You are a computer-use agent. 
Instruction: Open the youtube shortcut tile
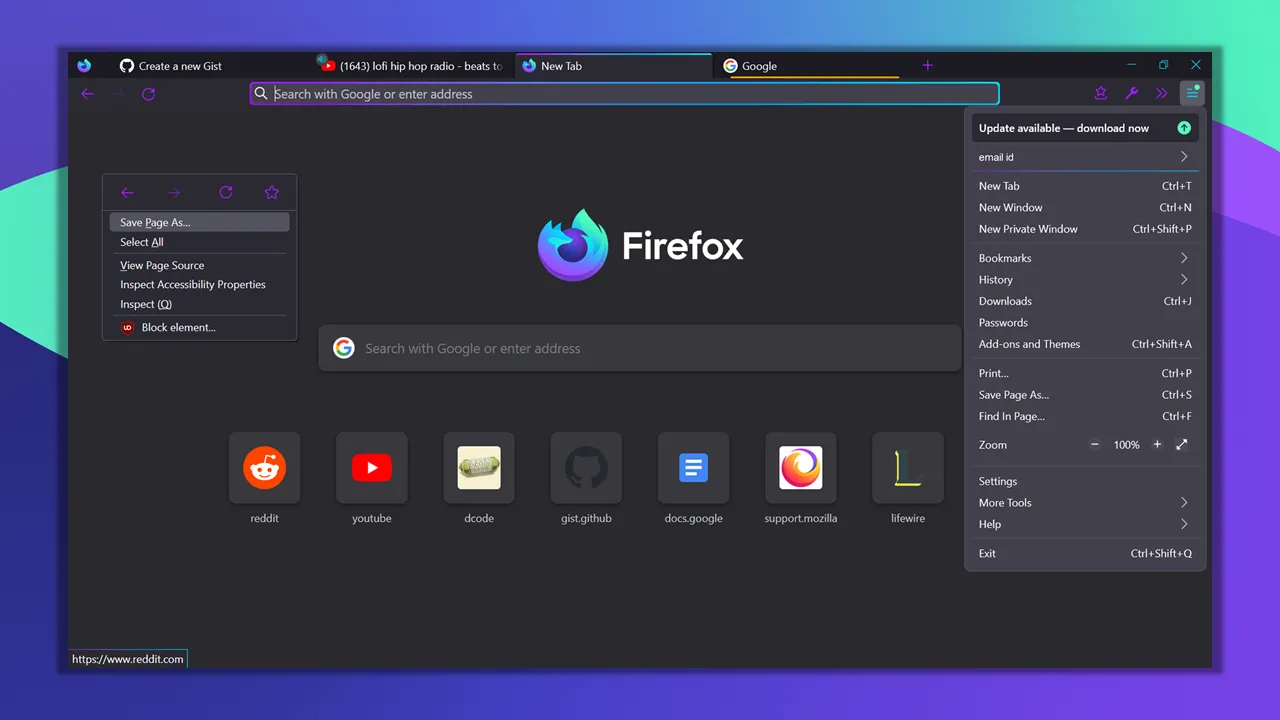(371, 467)
